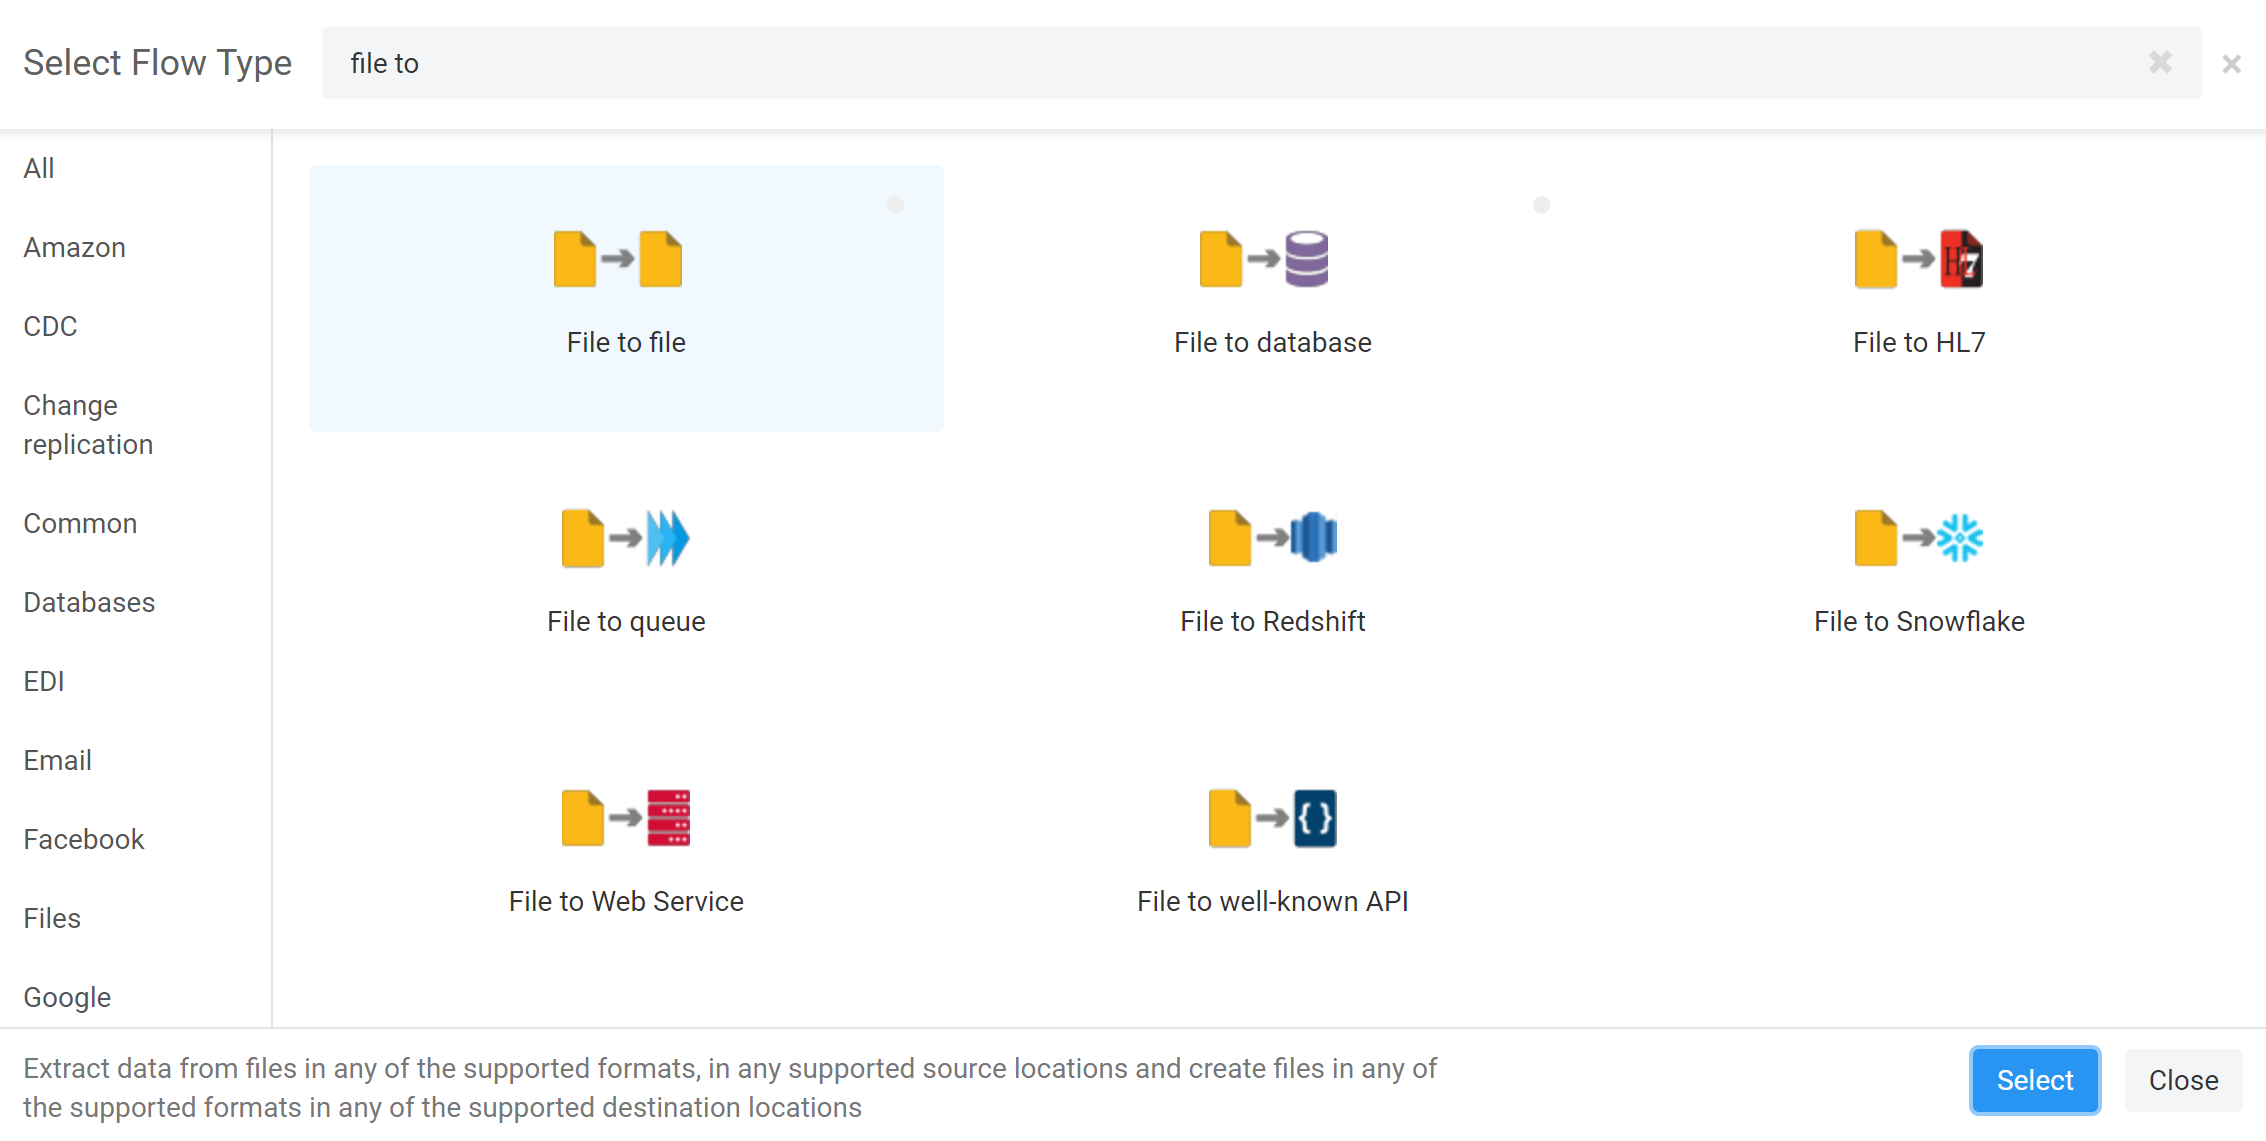This screenshot has height=1141, width=2266.
Task: Click the 'File to Snowflake' label
Action: click(x=1918, y=621)
